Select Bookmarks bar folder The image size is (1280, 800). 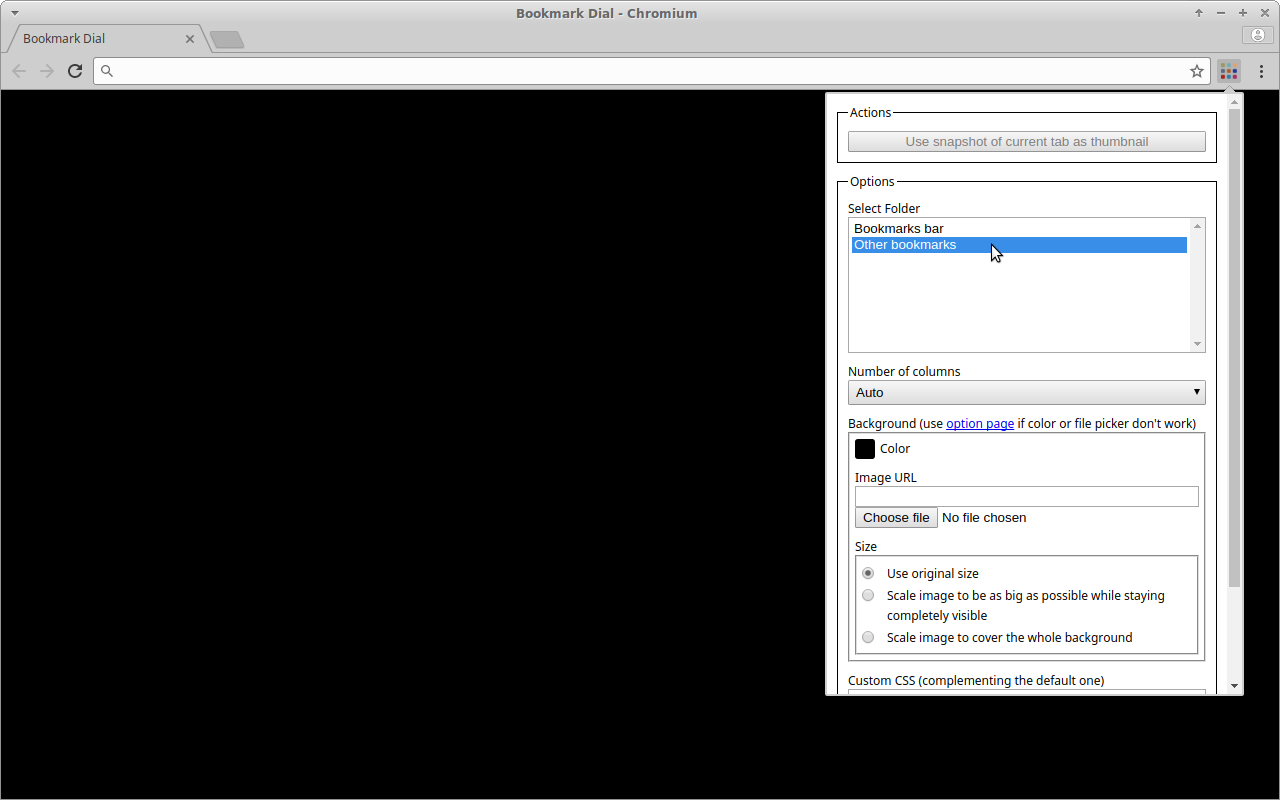(x=1019, y=229)
